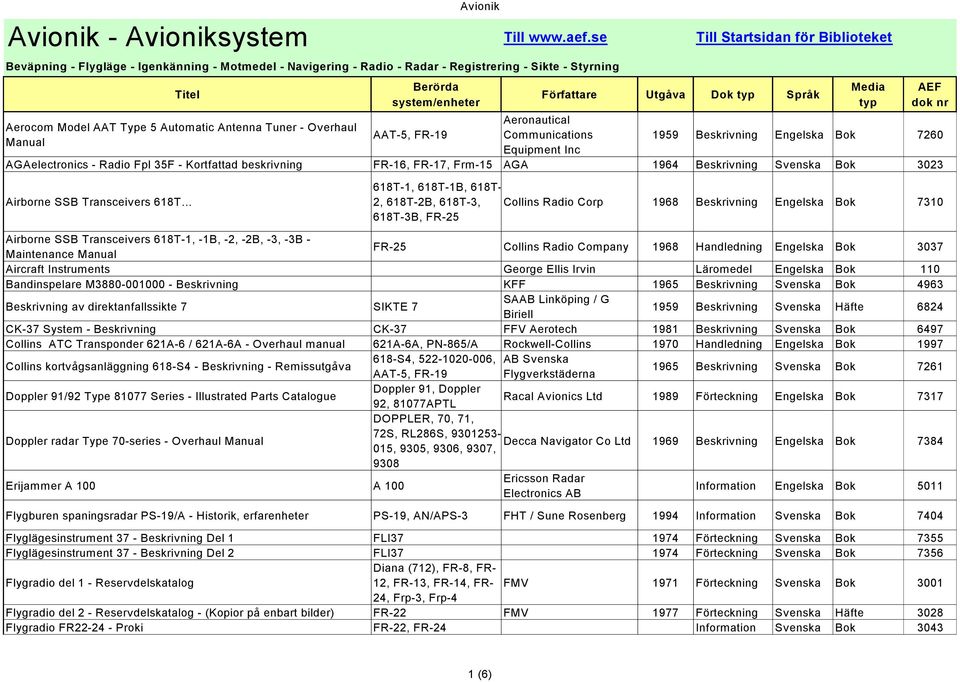This screenshot has height=682, width=960.
Task: Click the 1989 edition year cell
Action: coord(666,396)
